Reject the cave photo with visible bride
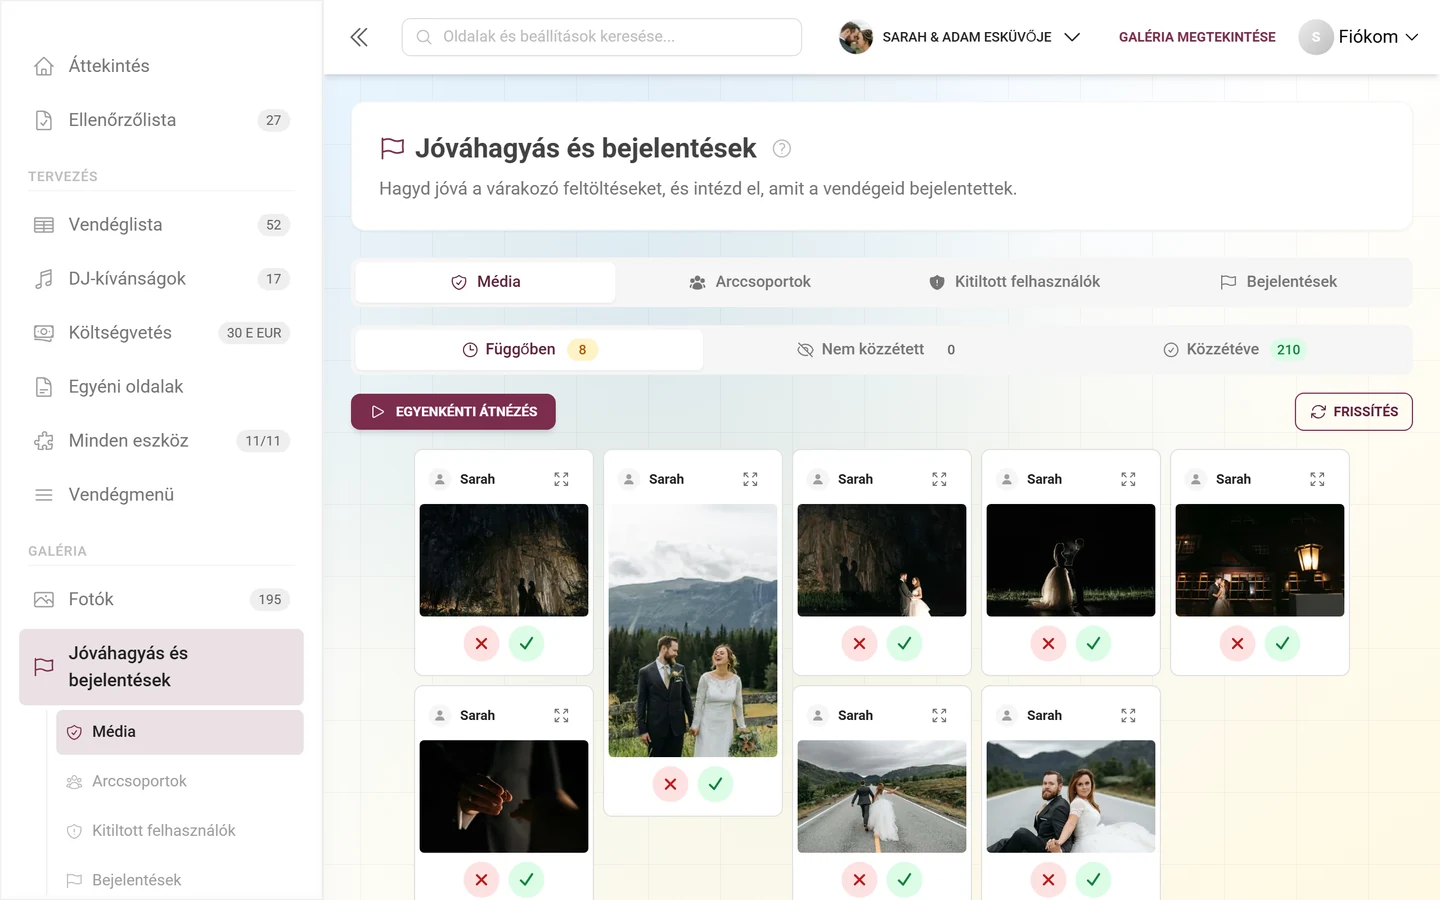Image resolution: width=1440 pixels, height=900 pixels. [x=859, y=644]
